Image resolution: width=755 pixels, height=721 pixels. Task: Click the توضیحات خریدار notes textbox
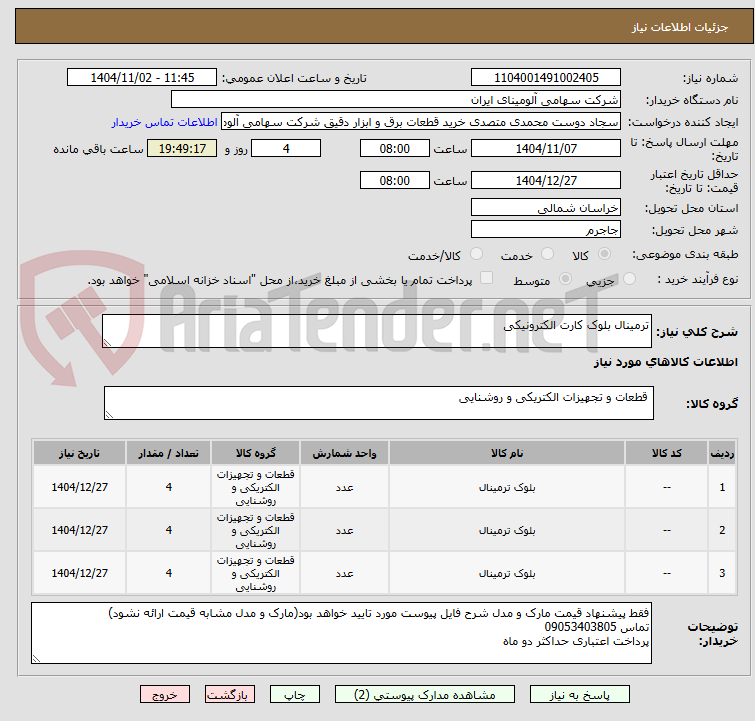click(x=341, y=633)
